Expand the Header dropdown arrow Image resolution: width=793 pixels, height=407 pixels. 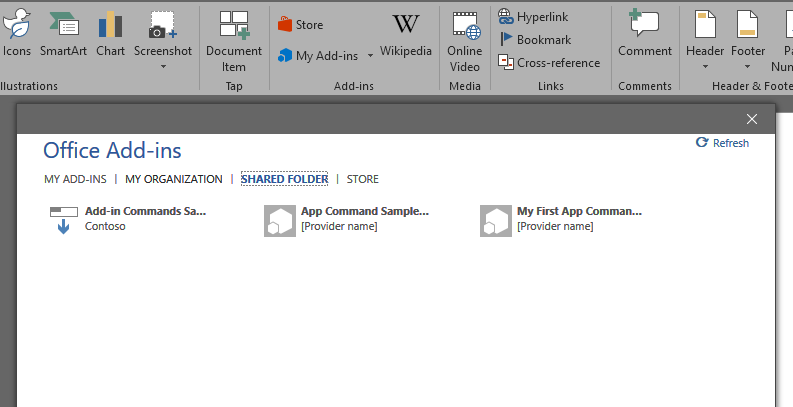coord(705,67)
